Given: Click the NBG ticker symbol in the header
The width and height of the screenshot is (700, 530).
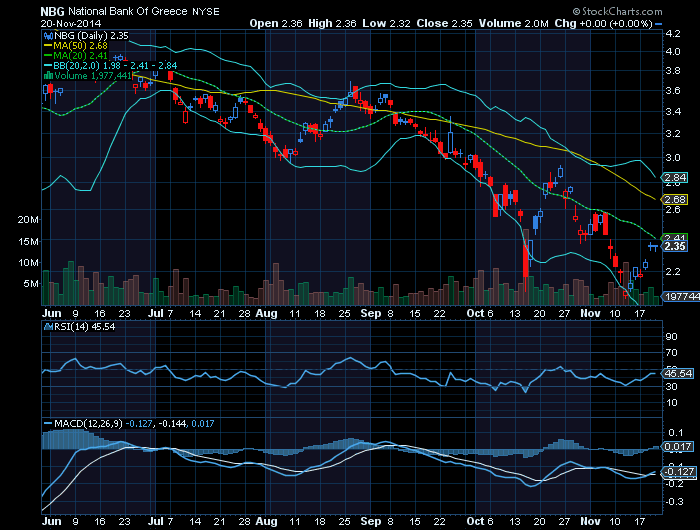Looking at the screenshot, I should click(52, 12).
